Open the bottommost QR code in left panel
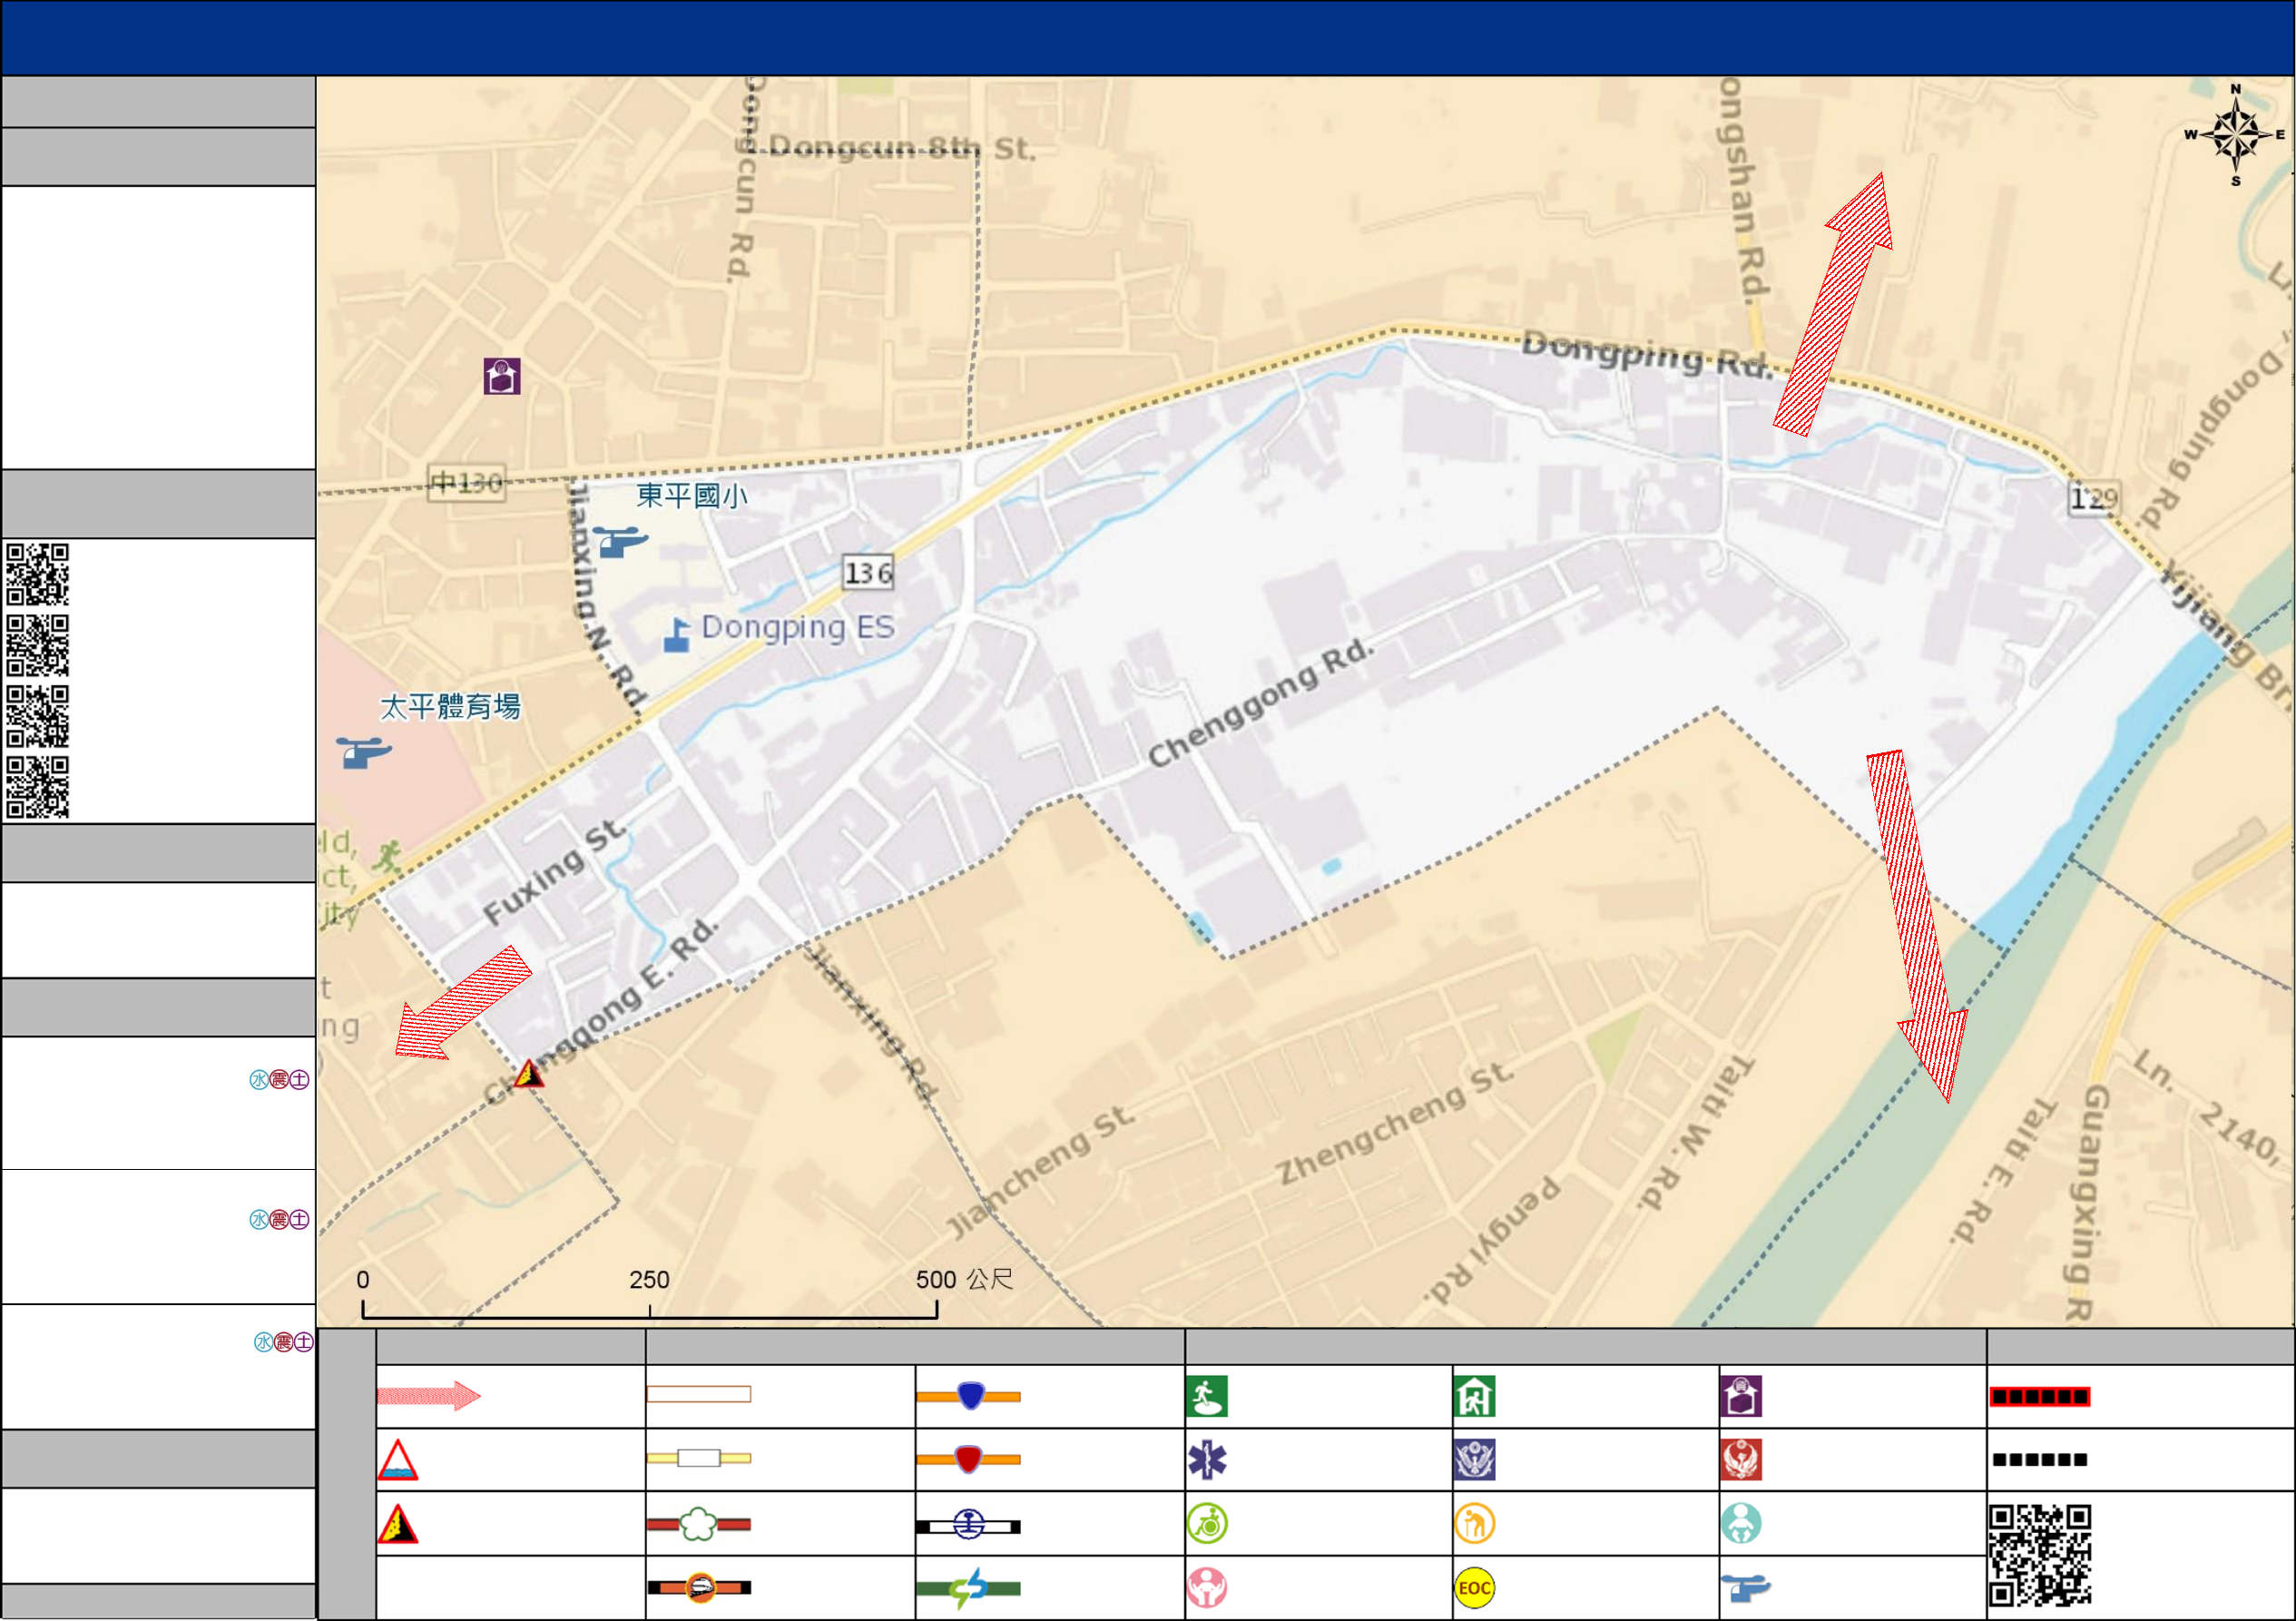 pyautogui.click(x=38, y=787)
